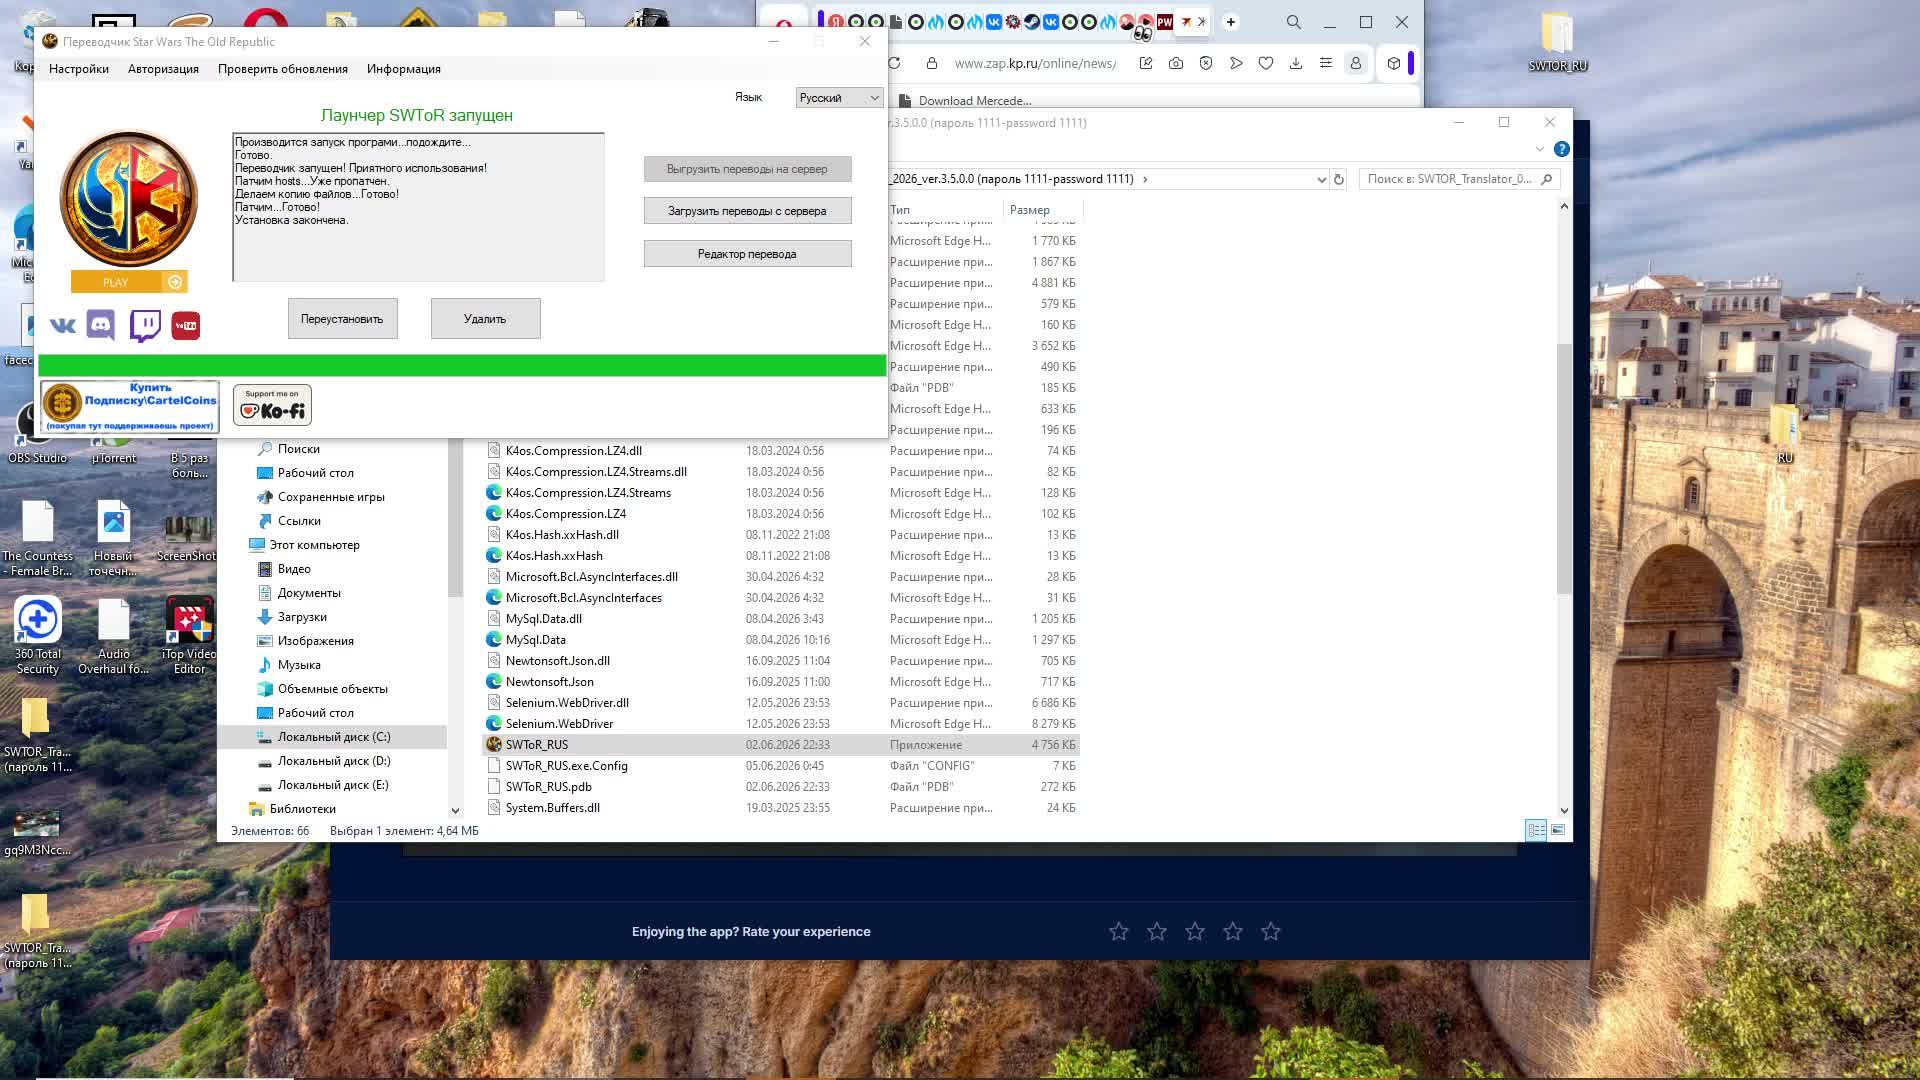The height and width of the screenshot is (1080, 1920).
Task: Expand the Explorer ribbon chevron
Action: click(x=1539, y=149)
